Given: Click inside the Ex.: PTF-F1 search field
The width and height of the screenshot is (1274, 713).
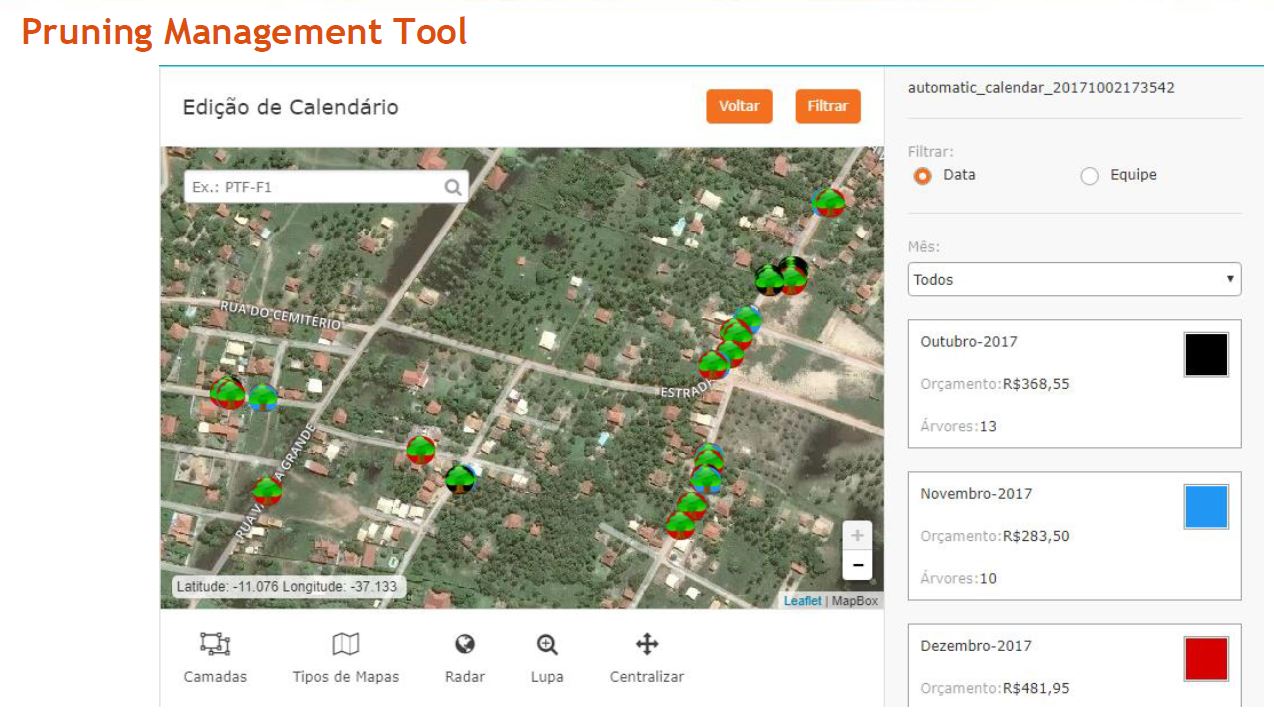Looking at the screenshot, I should tap(300, 187).
